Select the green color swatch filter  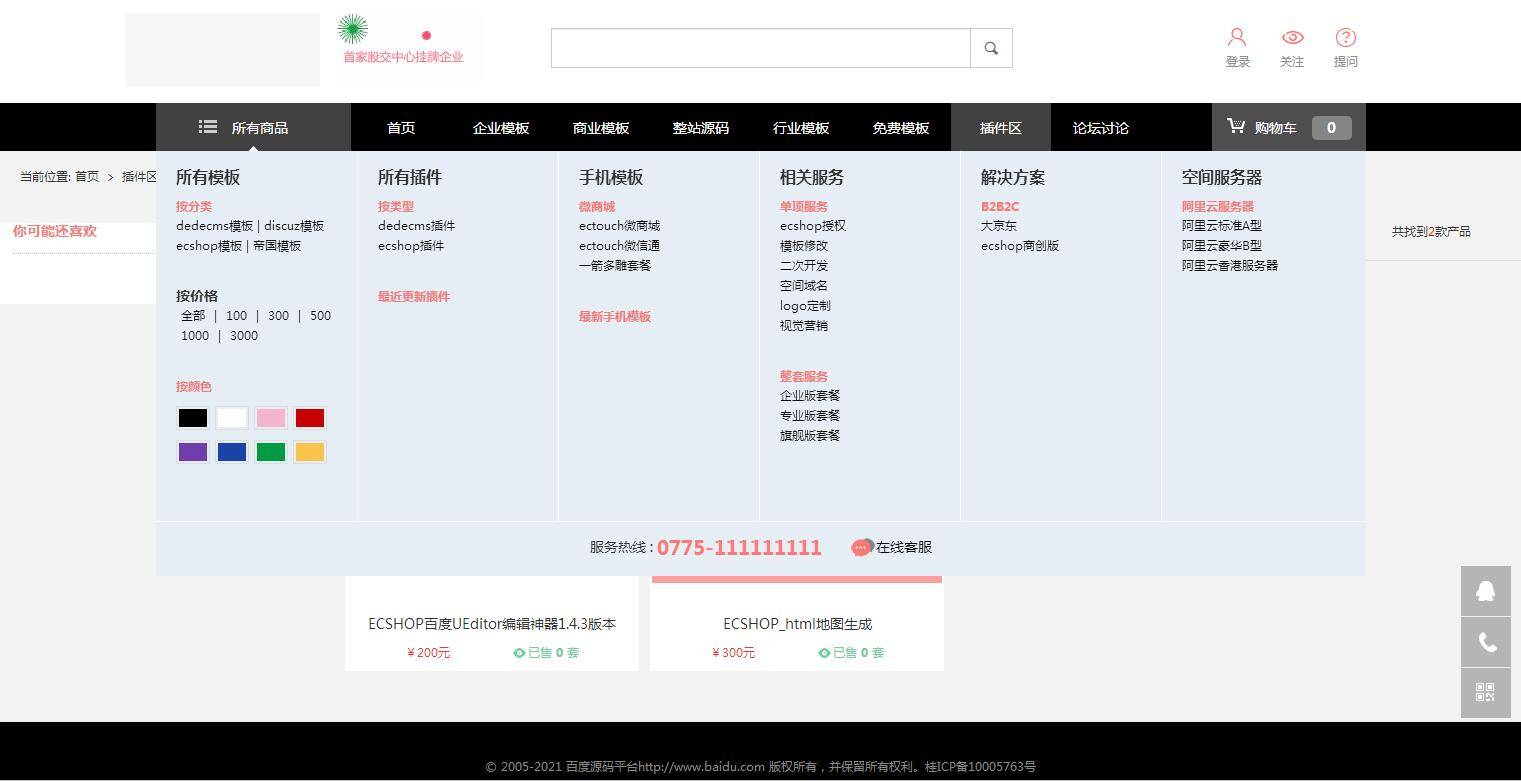click(x=270, y=451)
